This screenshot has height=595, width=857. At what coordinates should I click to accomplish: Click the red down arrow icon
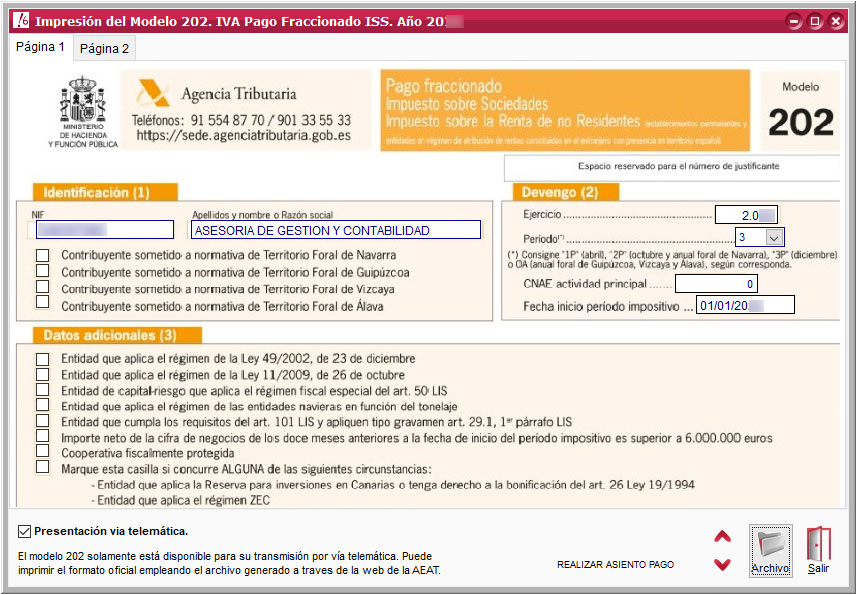click(722, 565)
